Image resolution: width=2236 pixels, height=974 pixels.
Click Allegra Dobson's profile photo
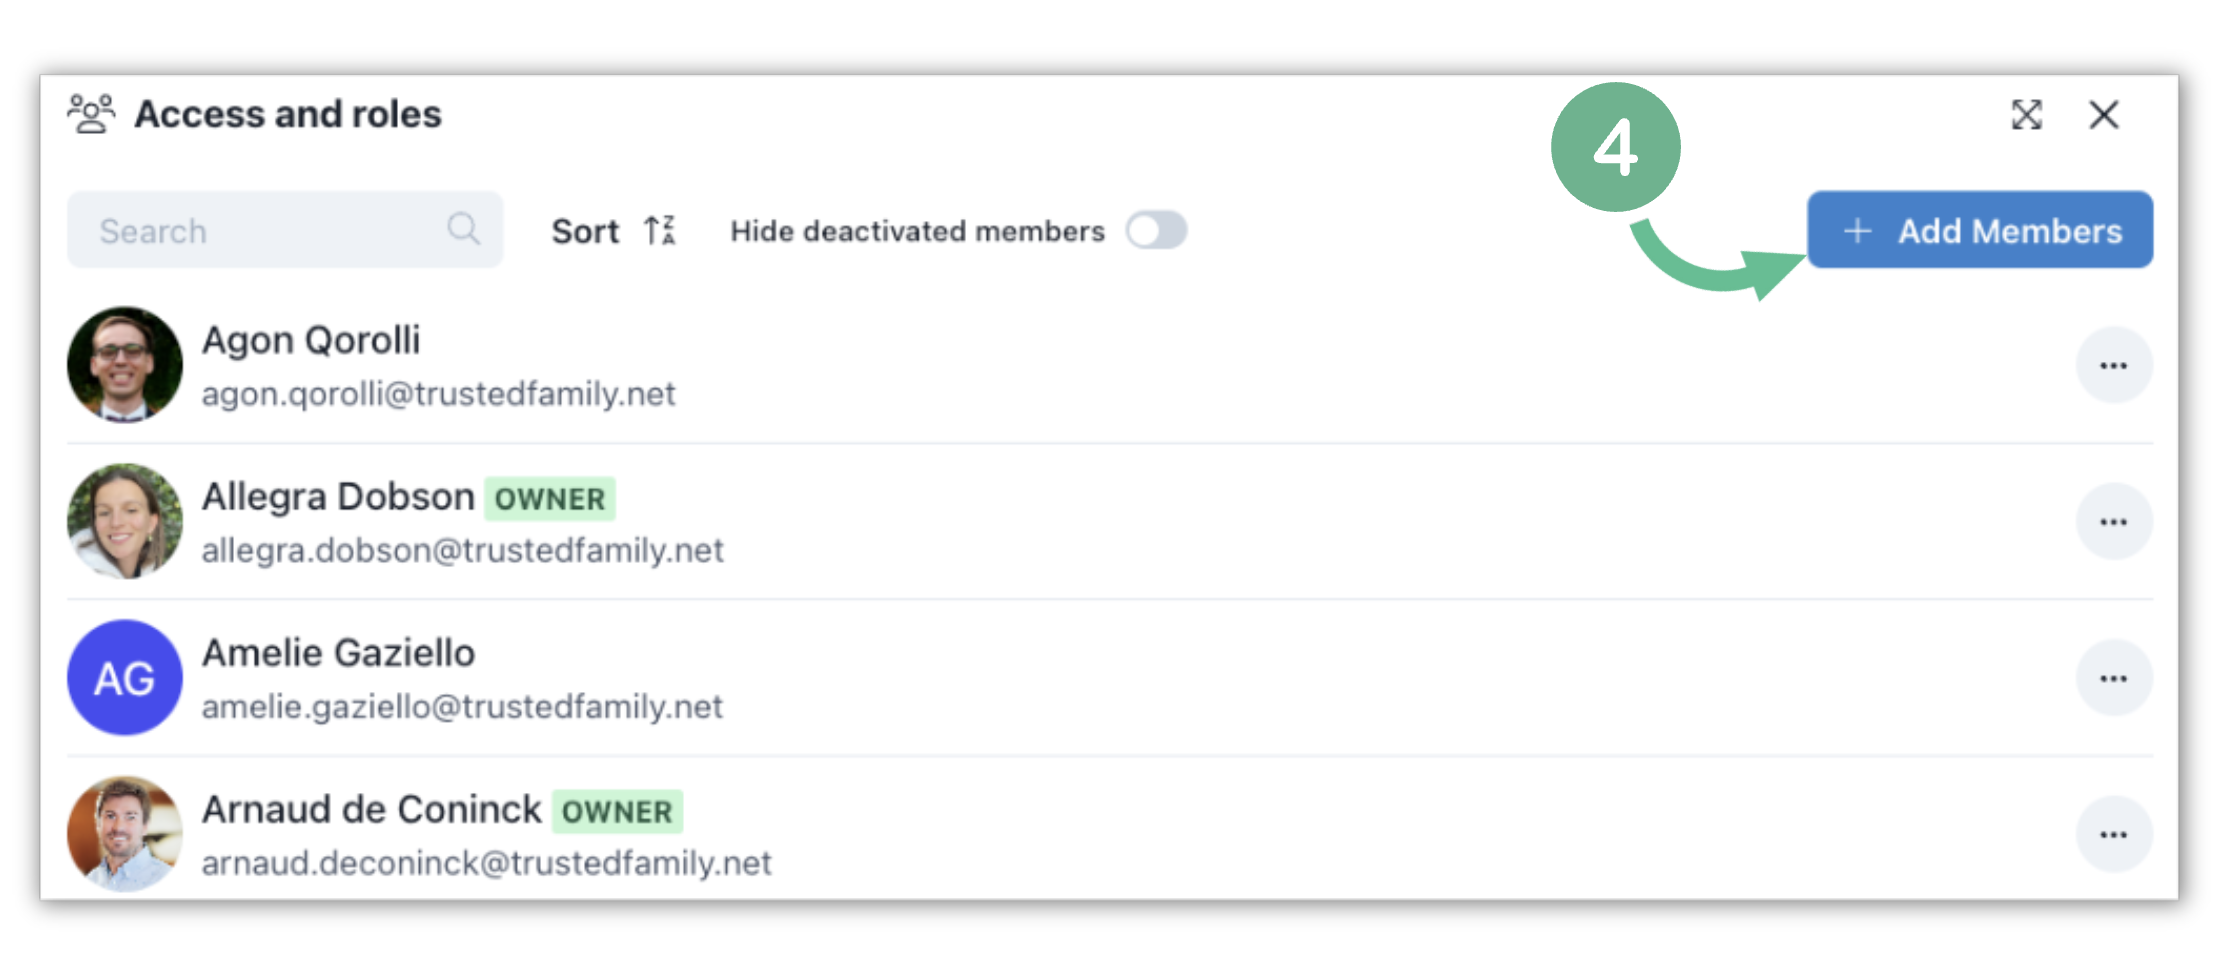pos(125,521)
